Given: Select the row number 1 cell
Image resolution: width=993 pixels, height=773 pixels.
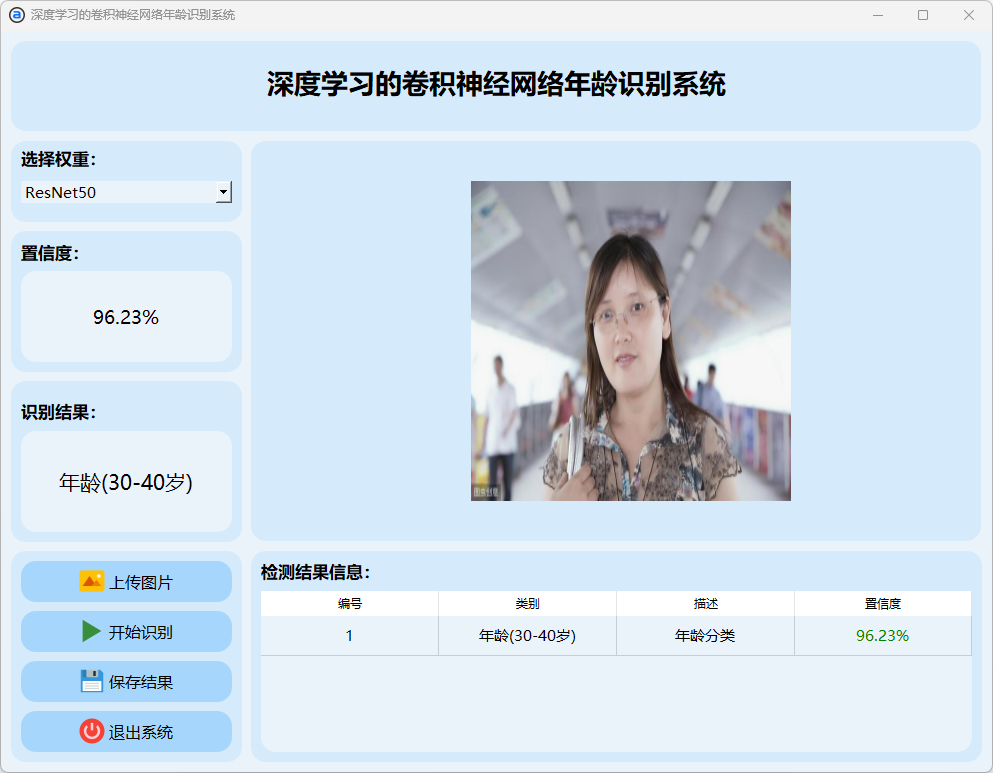Looking at the screenshot, I should pos(349,636).
